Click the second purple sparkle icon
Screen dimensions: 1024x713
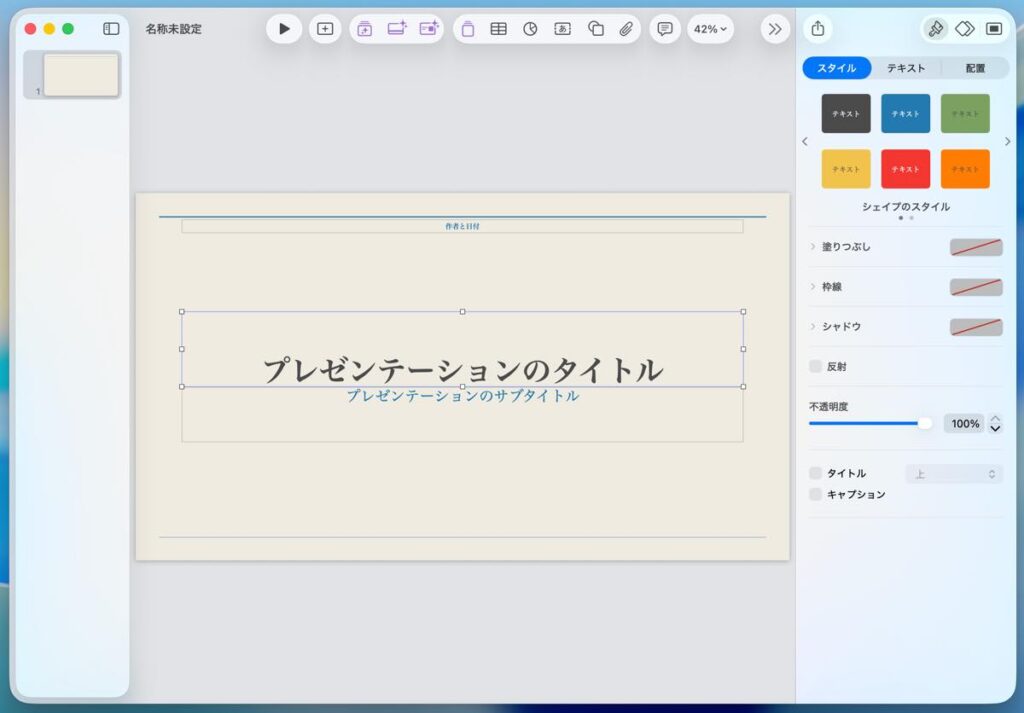[396, 29]
